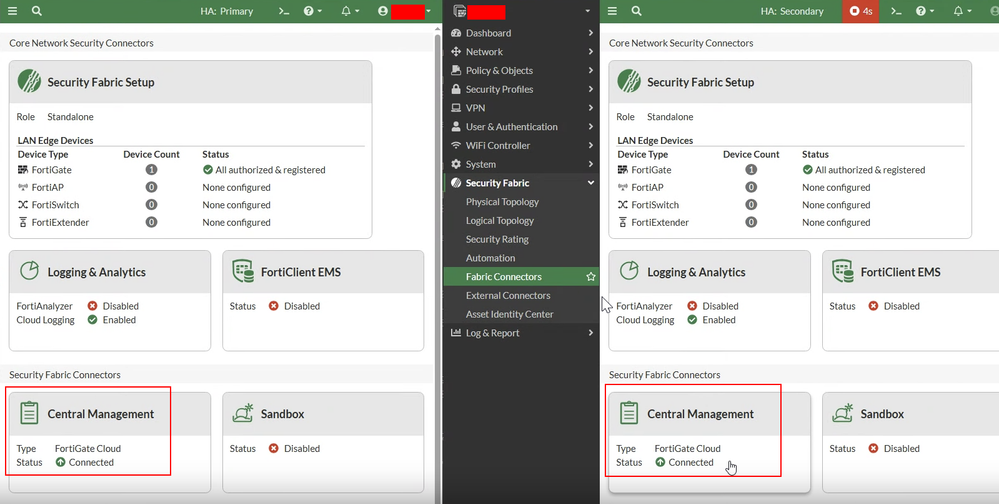
Task: Stop the 4s recording indicator
Action: (x=860, y=11)
